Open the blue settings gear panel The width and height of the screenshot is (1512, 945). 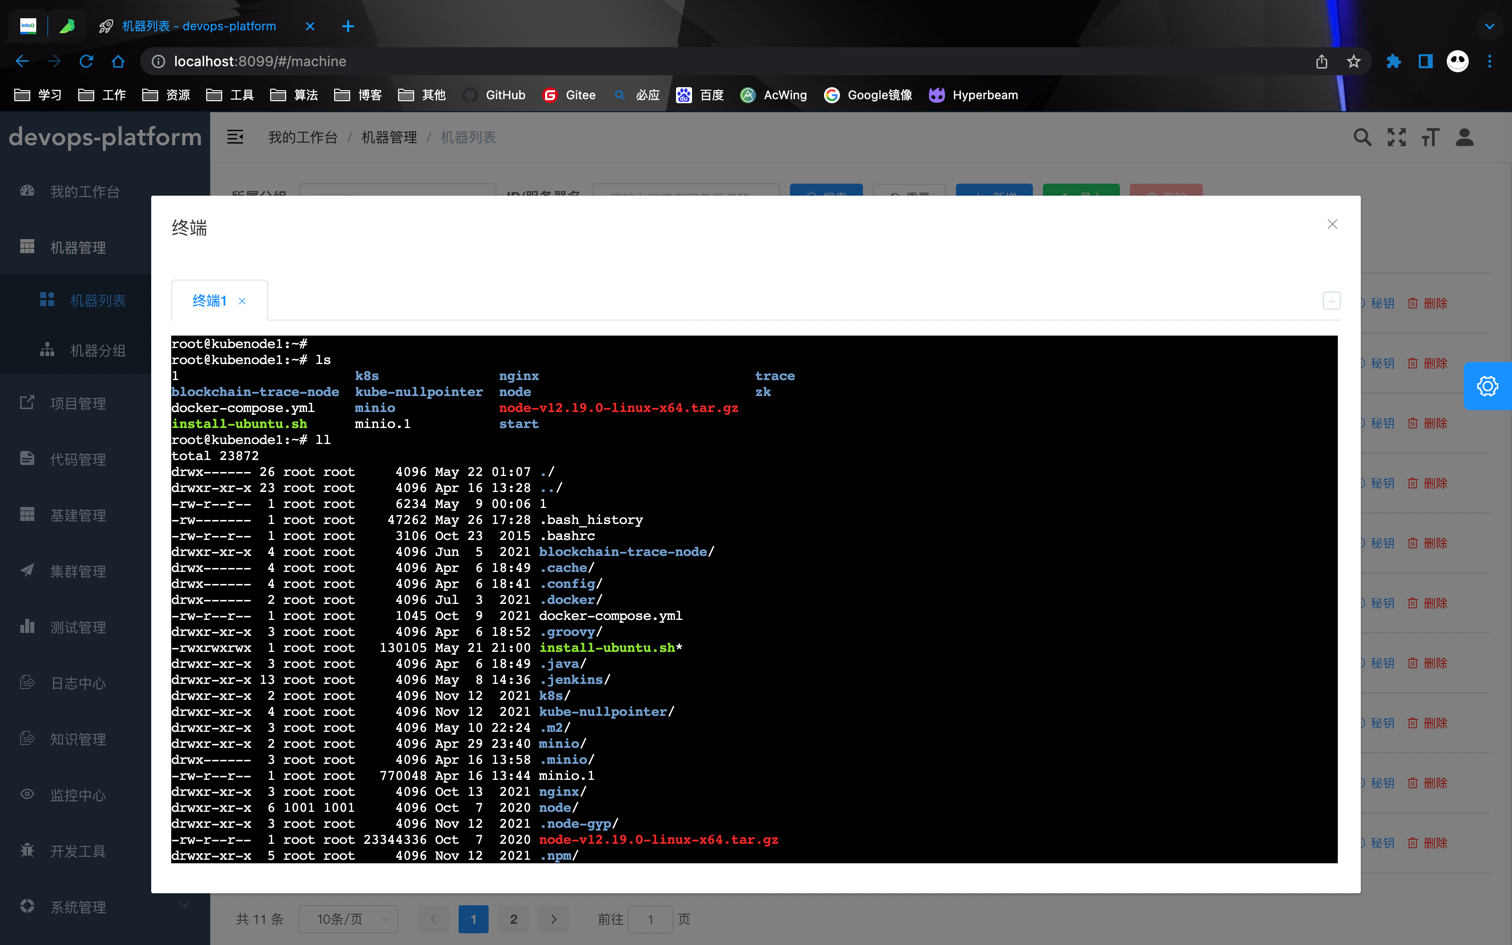coord(1487,386)
